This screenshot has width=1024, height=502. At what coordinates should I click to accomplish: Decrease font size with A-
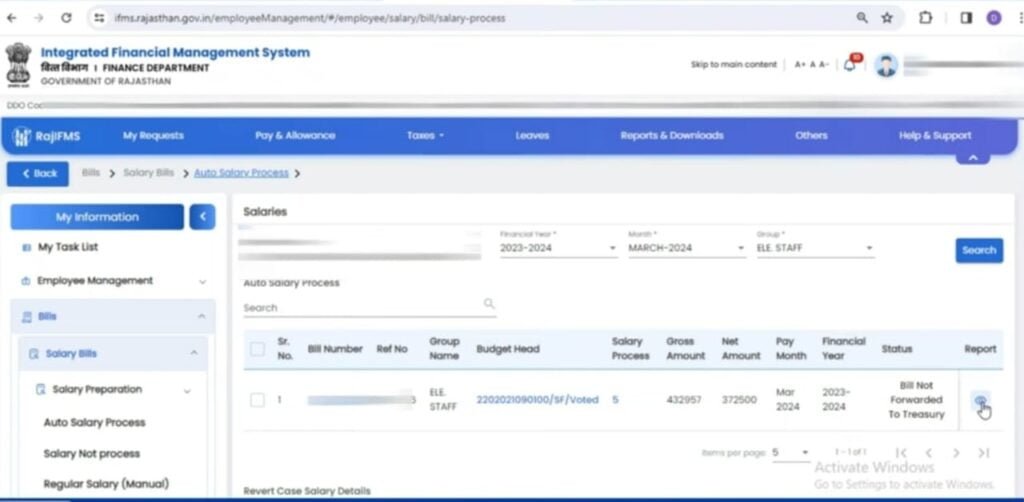coord(824,65)
